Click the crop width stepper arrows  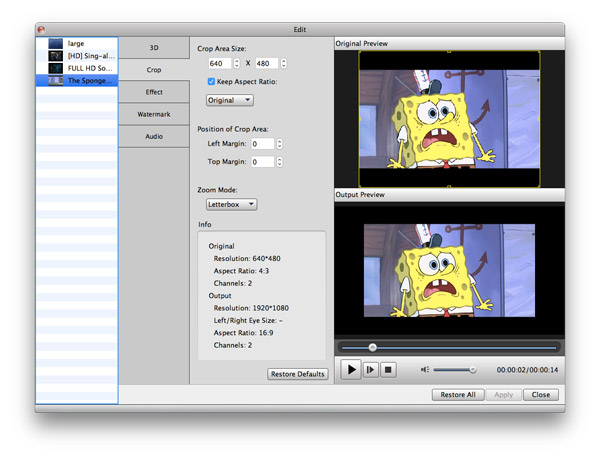click(x=236, y=63)
